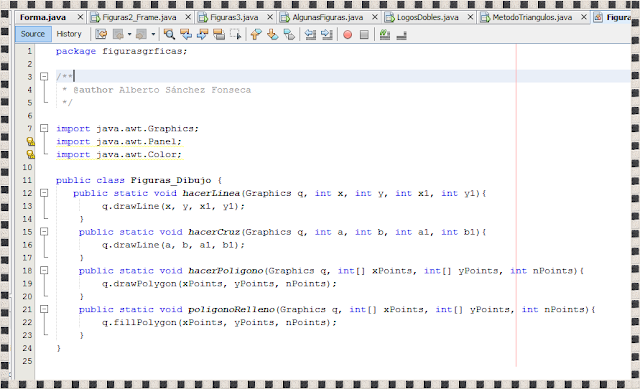The height and width of the screenshot is (389, 640).
Task: Start macro recording with red circle
Action: (347, 35)
